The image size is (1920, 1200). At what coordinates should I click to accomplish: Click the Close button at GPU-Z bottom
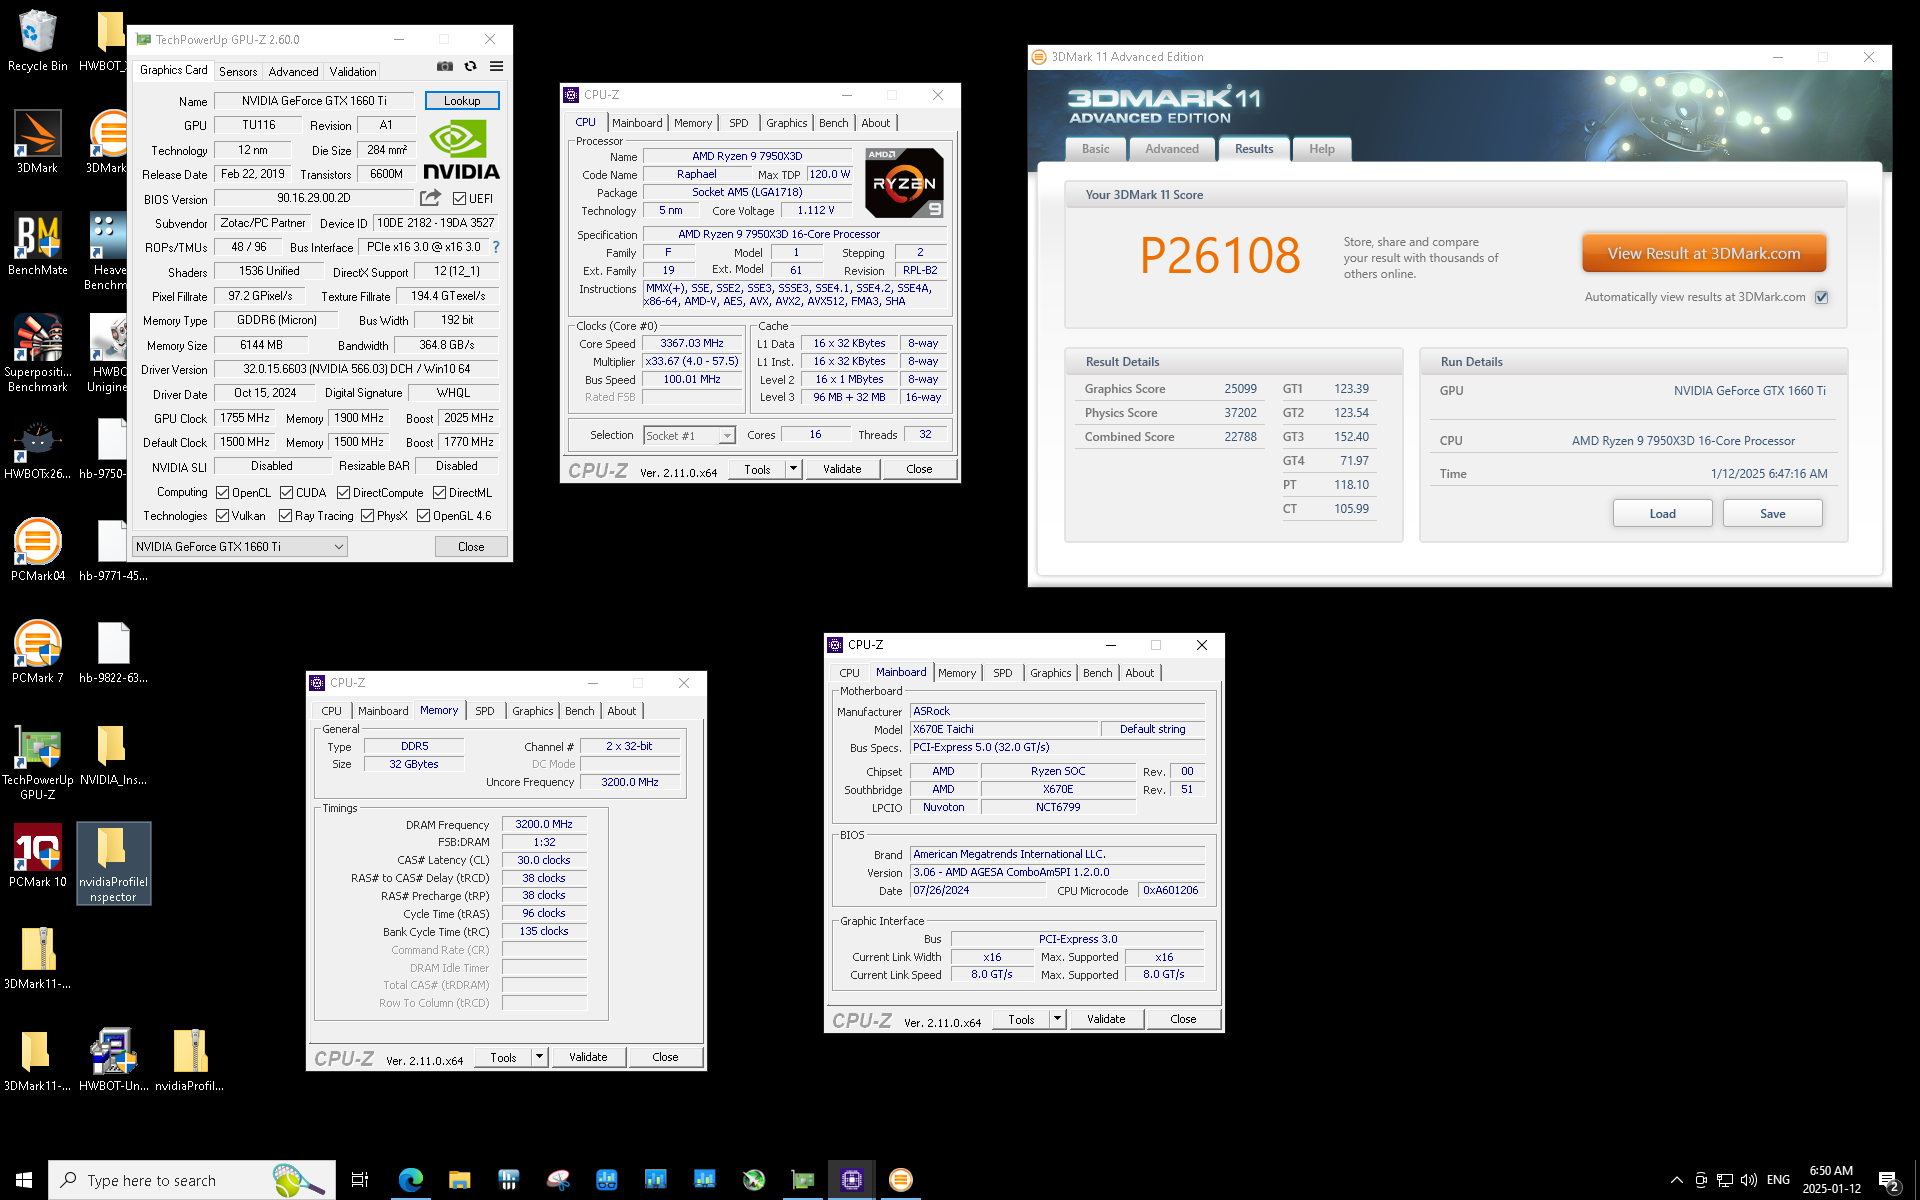(x=471, y=547)
